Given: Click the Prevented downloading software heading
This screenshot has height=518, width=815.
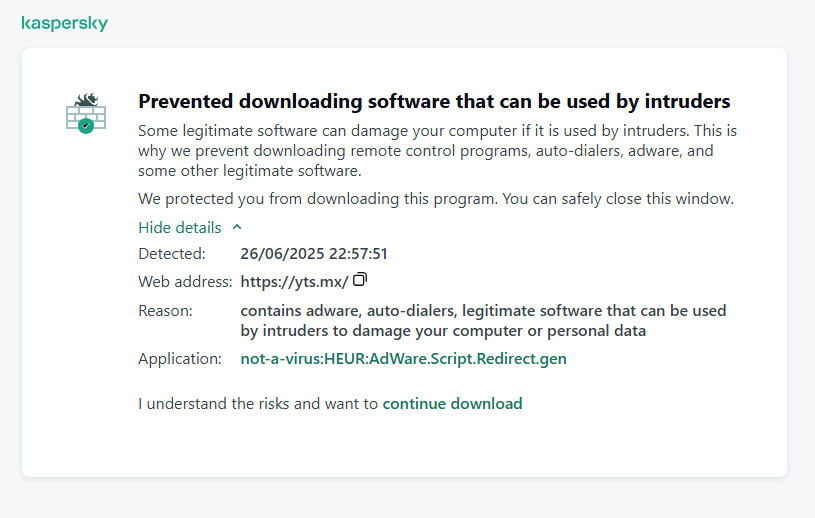Looking at the screenshot, I should point(434,101).
